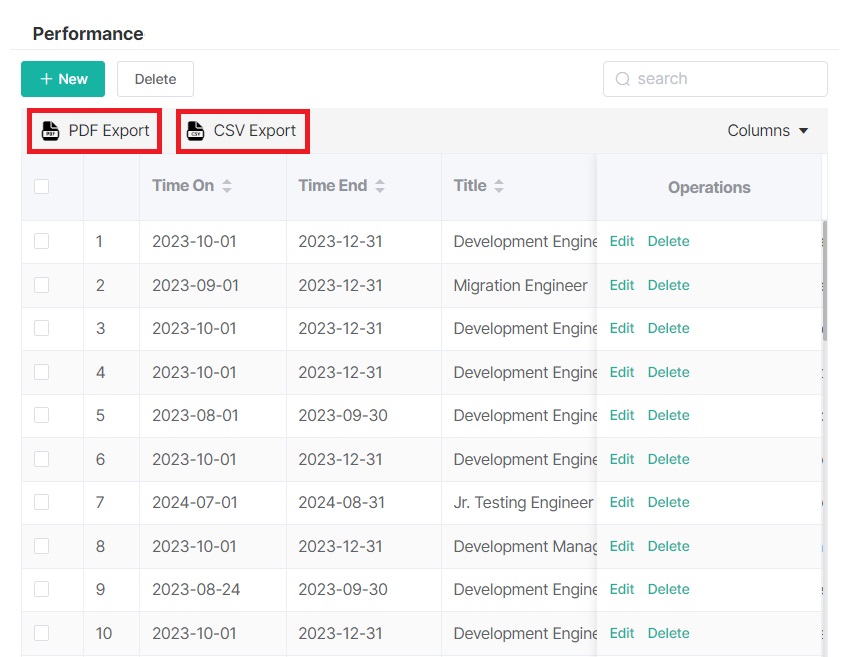
Task: Click the sort arrows next to Time On
Action: tap(227, 185)
